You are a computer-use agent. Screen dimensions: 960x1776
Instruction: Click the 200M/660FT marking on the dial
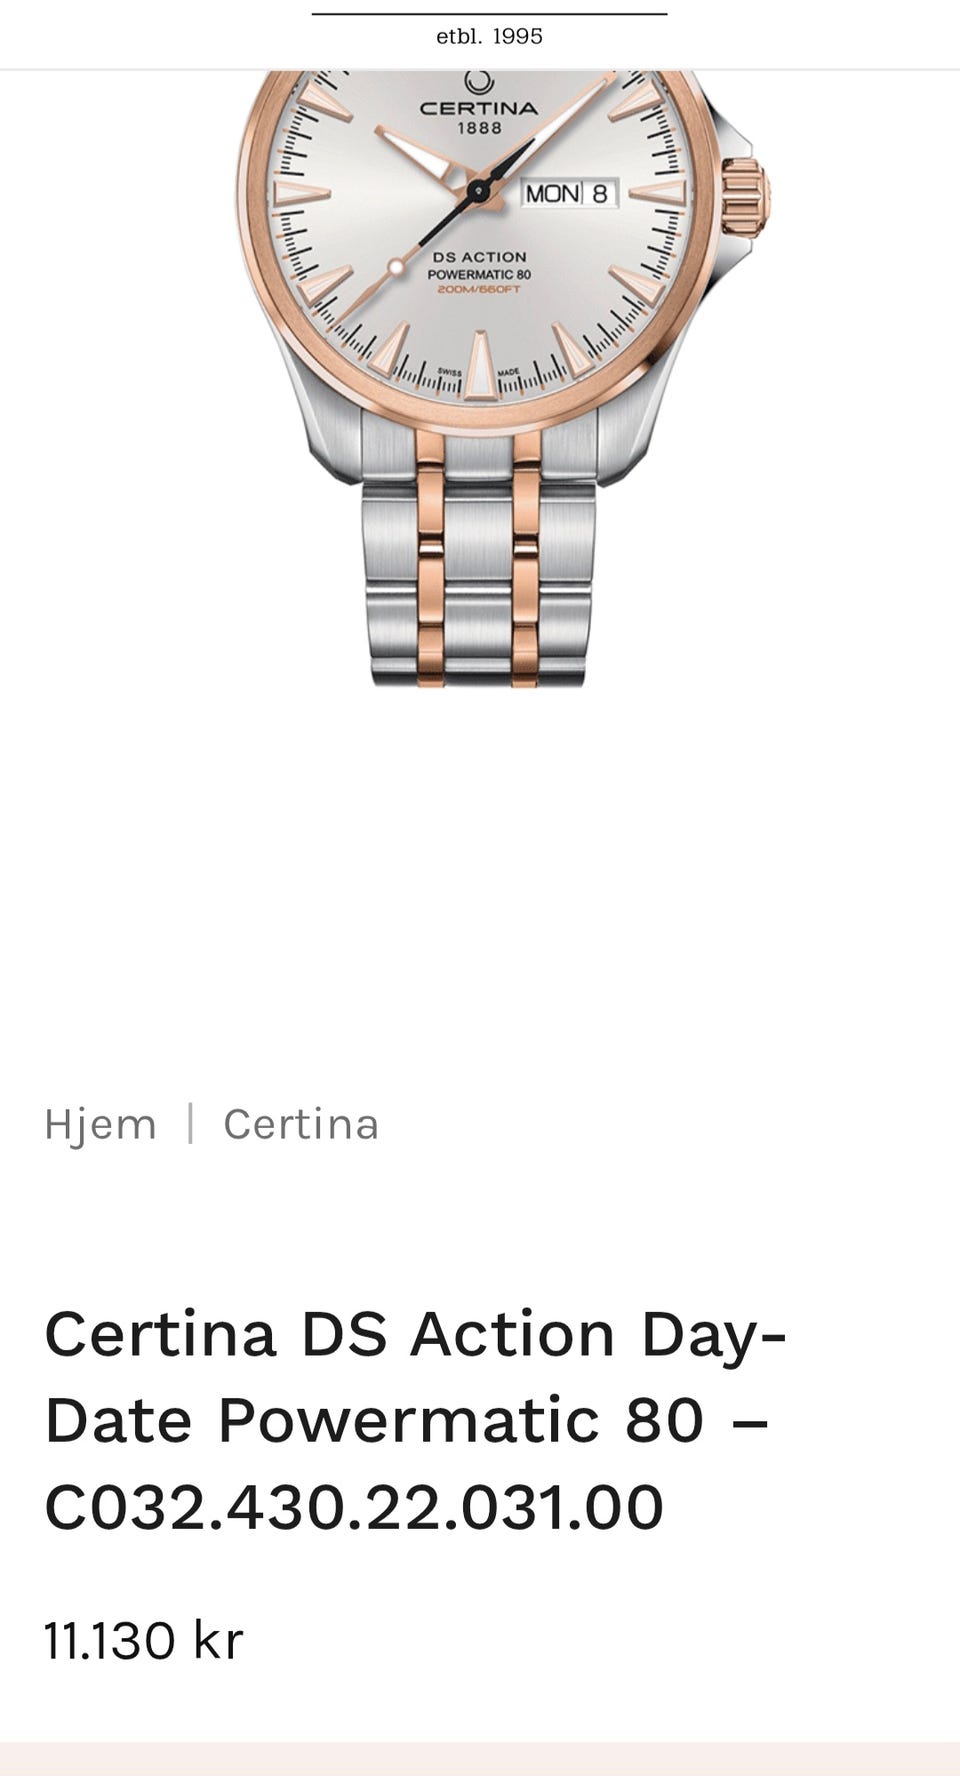point(479,289)
